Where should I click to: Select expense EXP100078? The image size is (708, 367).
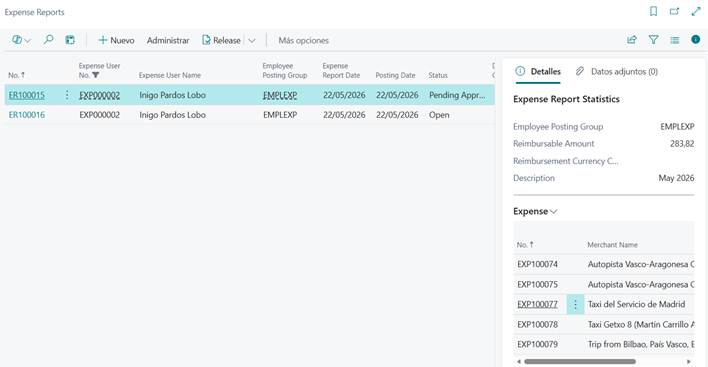pyautogui.click(x=537, y=324)
